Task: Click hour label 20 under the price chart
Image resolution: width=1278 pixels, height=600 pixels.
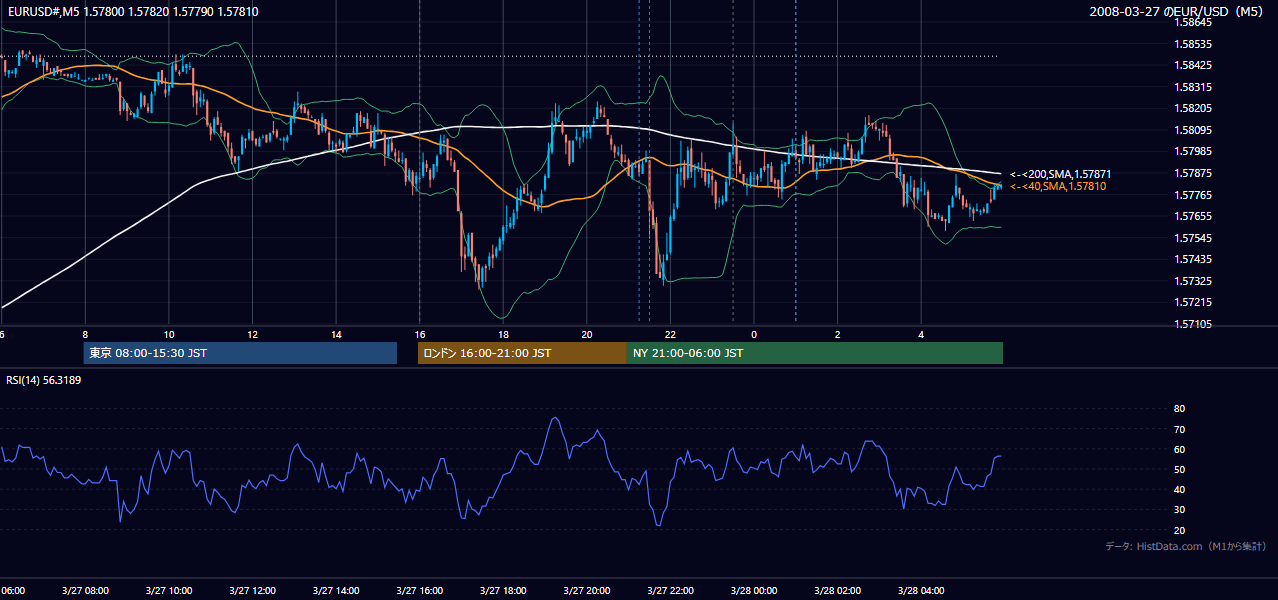Action: [587, 335]
